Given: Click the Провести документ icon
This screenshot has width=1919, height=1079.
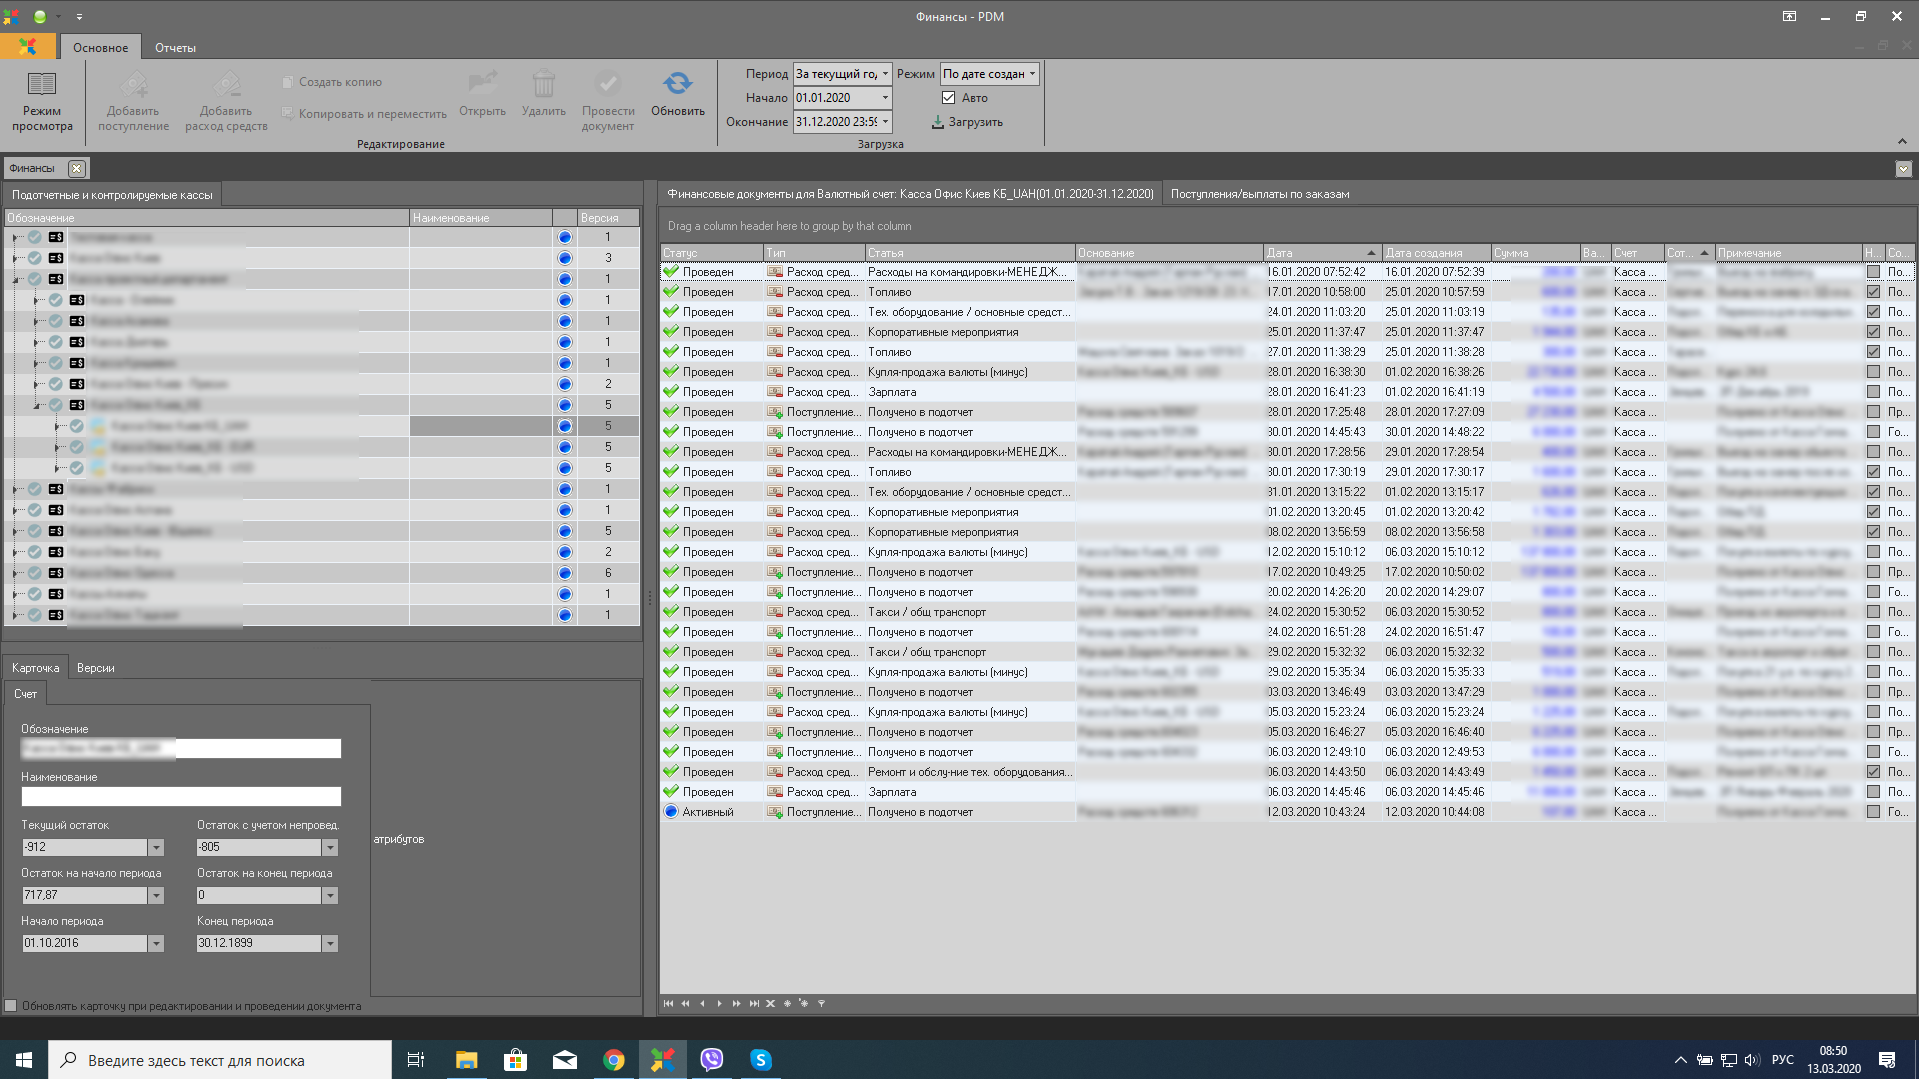Looking at the screenshot, I should point(608,84).
